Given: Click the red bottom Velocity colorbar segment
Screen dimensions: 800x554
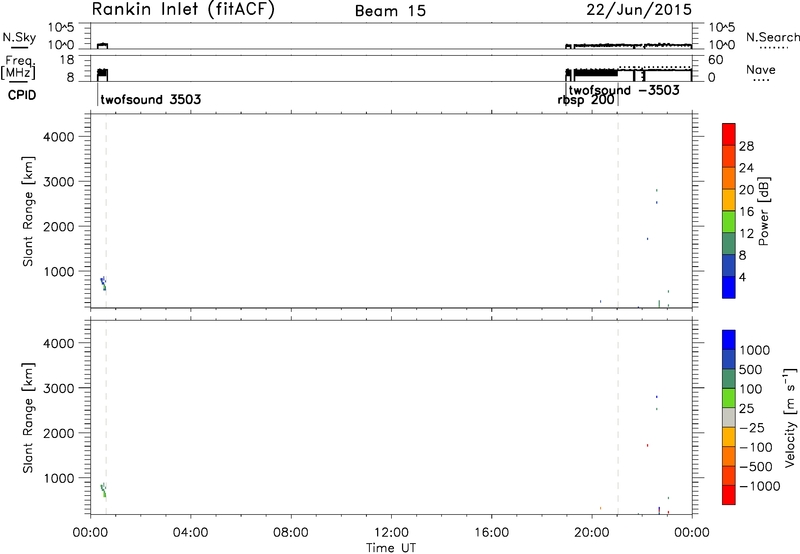Looking at the screenshot, I should click(729, 495).
